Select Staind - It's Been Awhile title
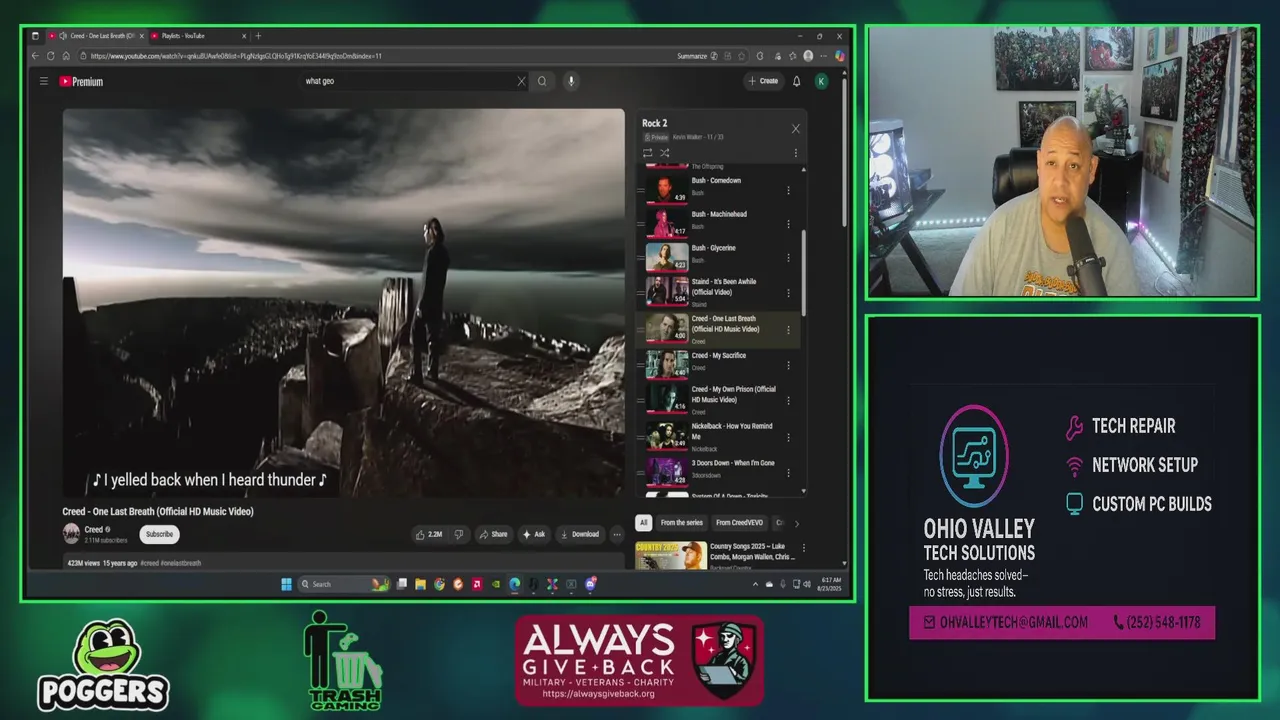This screenshot has width=1280, height=720. [724, 287]
